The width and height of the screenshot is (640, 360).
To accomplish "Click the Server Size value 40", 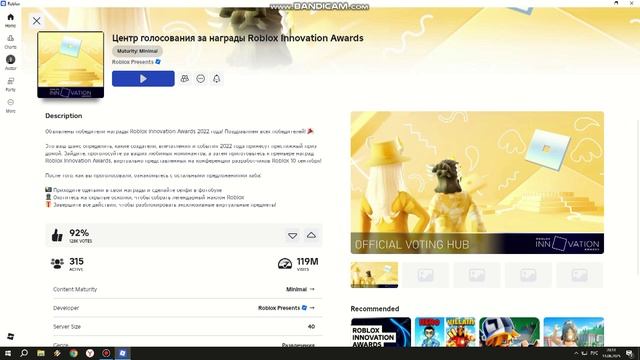I will click(x=311, y=327).
